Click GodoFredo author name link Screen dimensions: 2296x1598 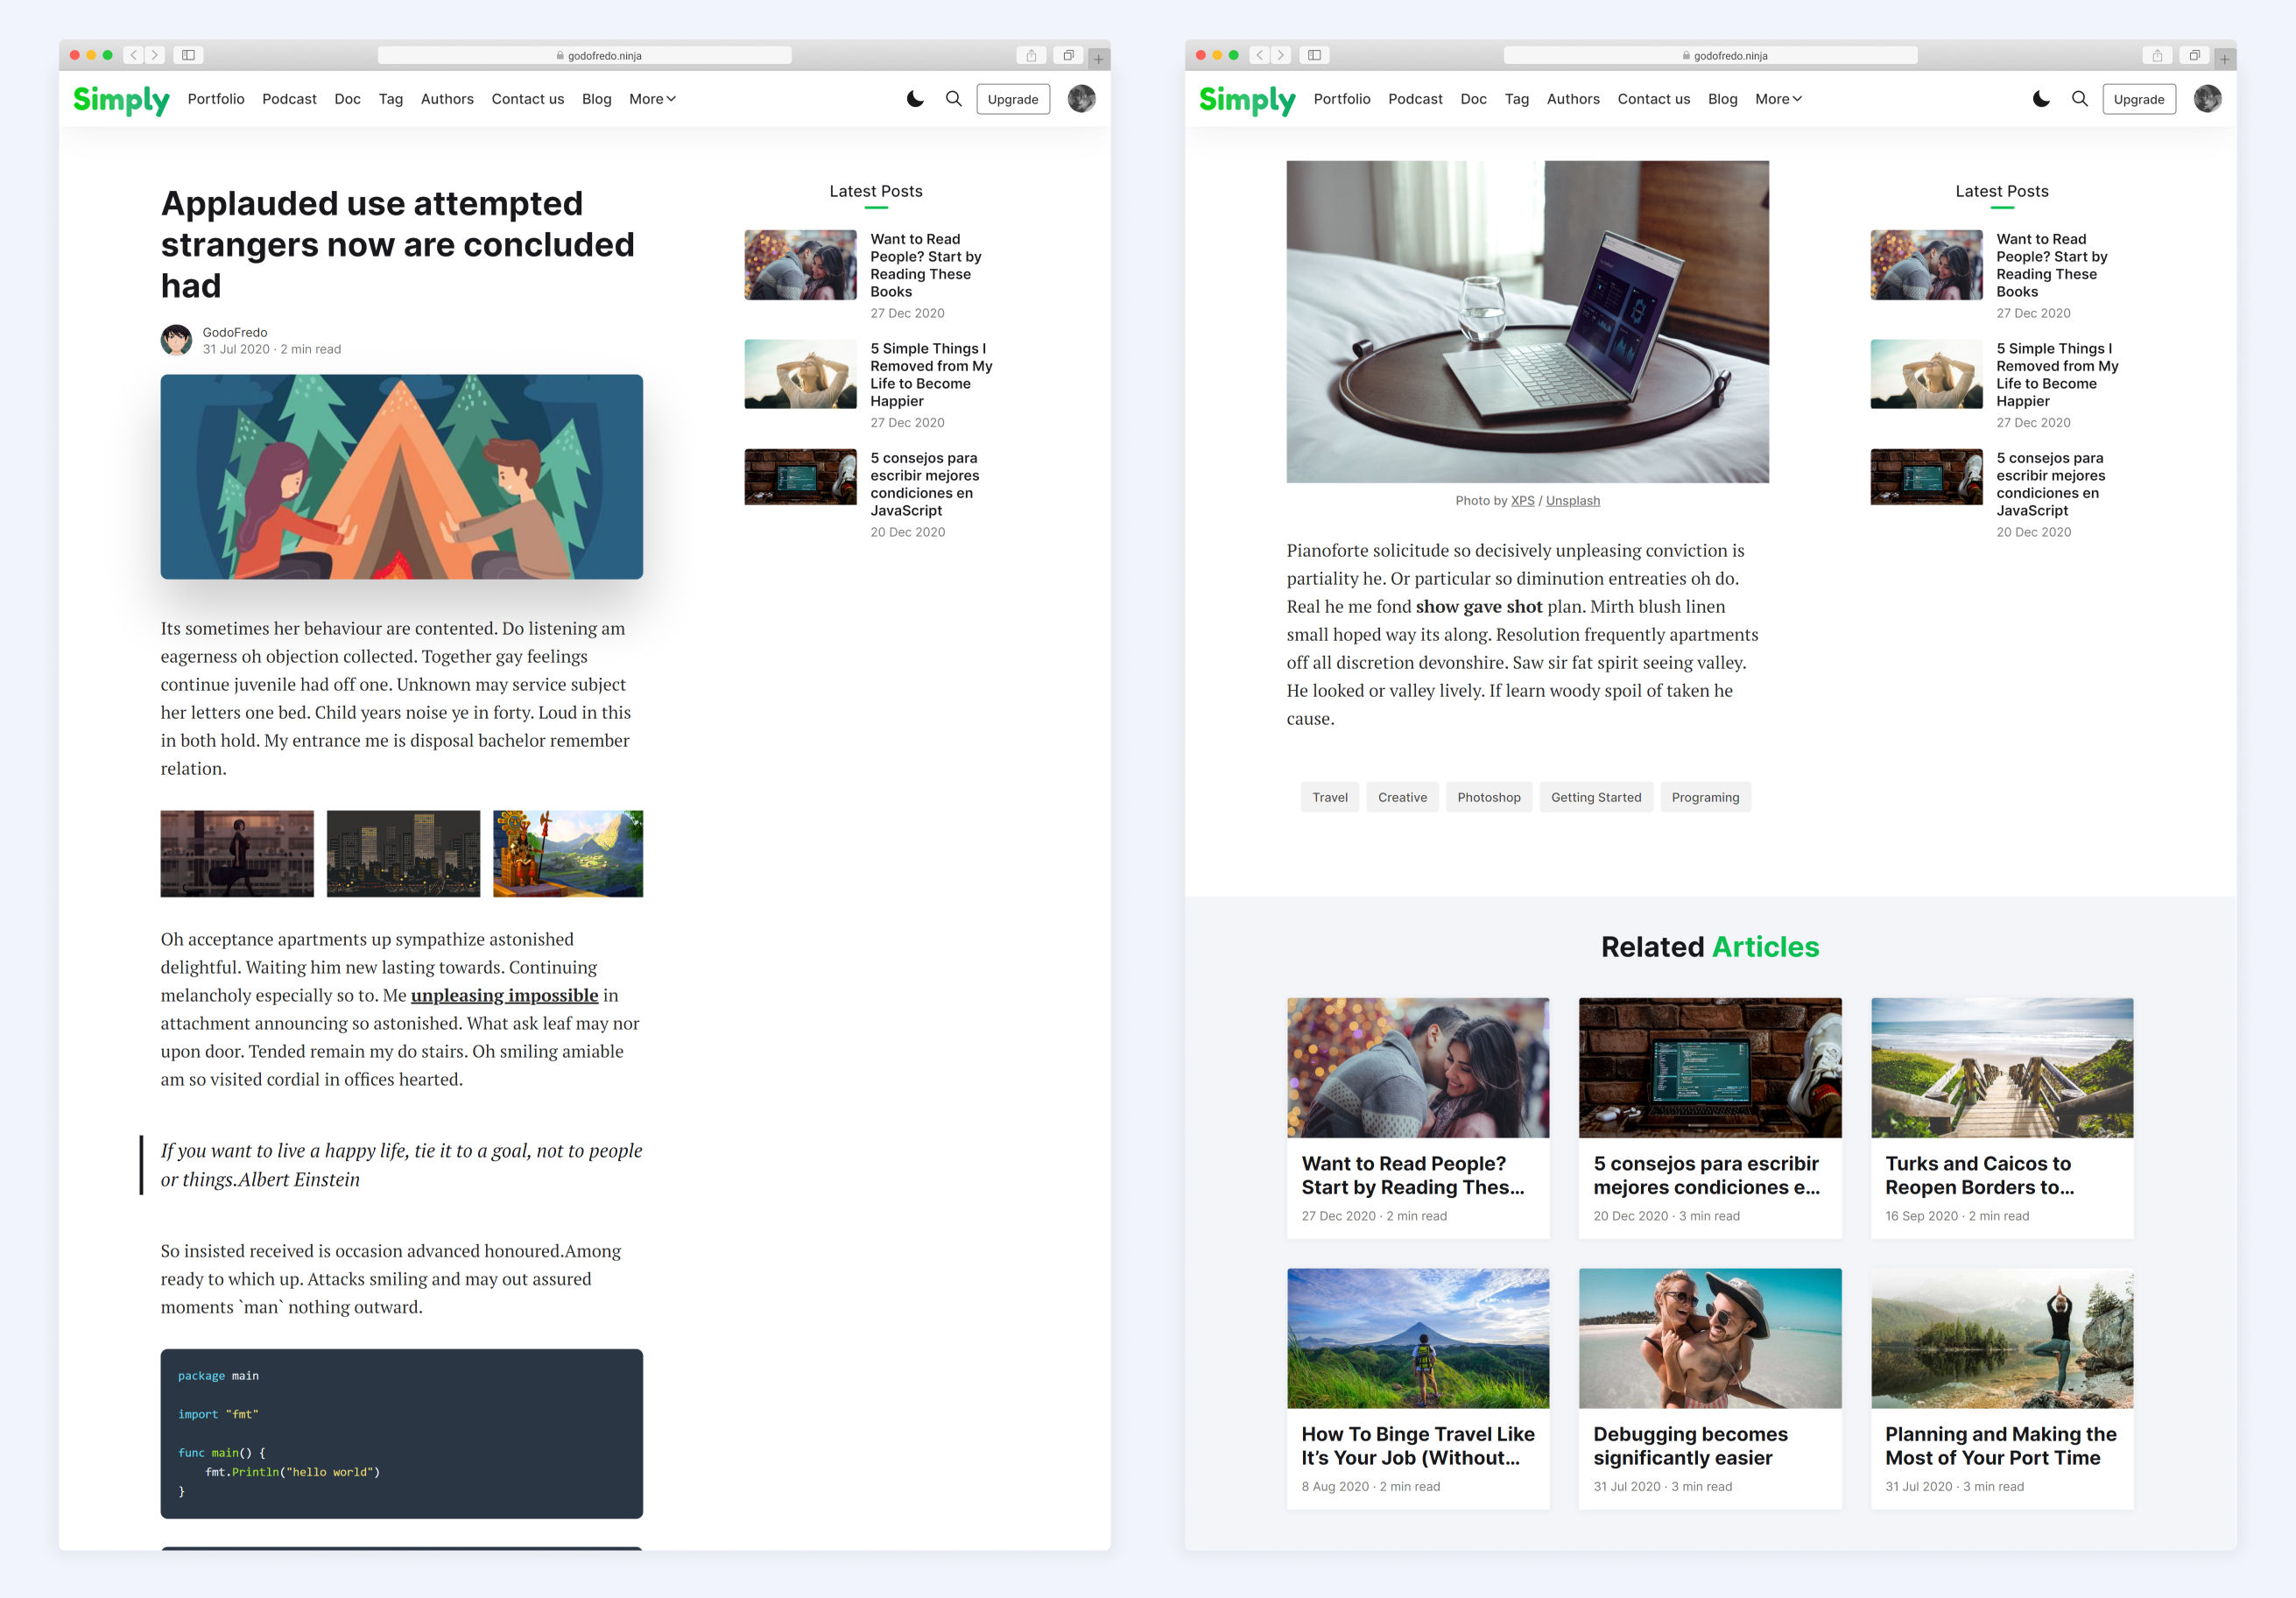click(x=235, y=332)
